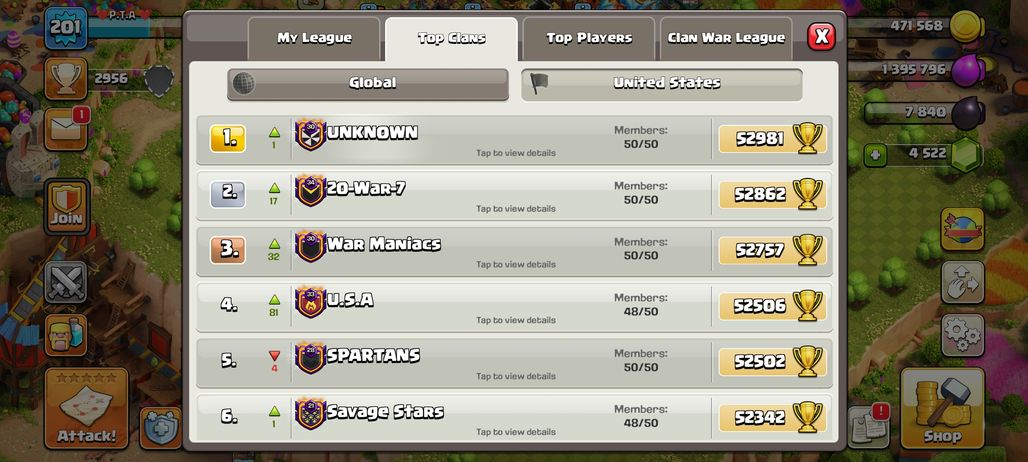
Task: Select the United States ranking filter
Action: 662,84
